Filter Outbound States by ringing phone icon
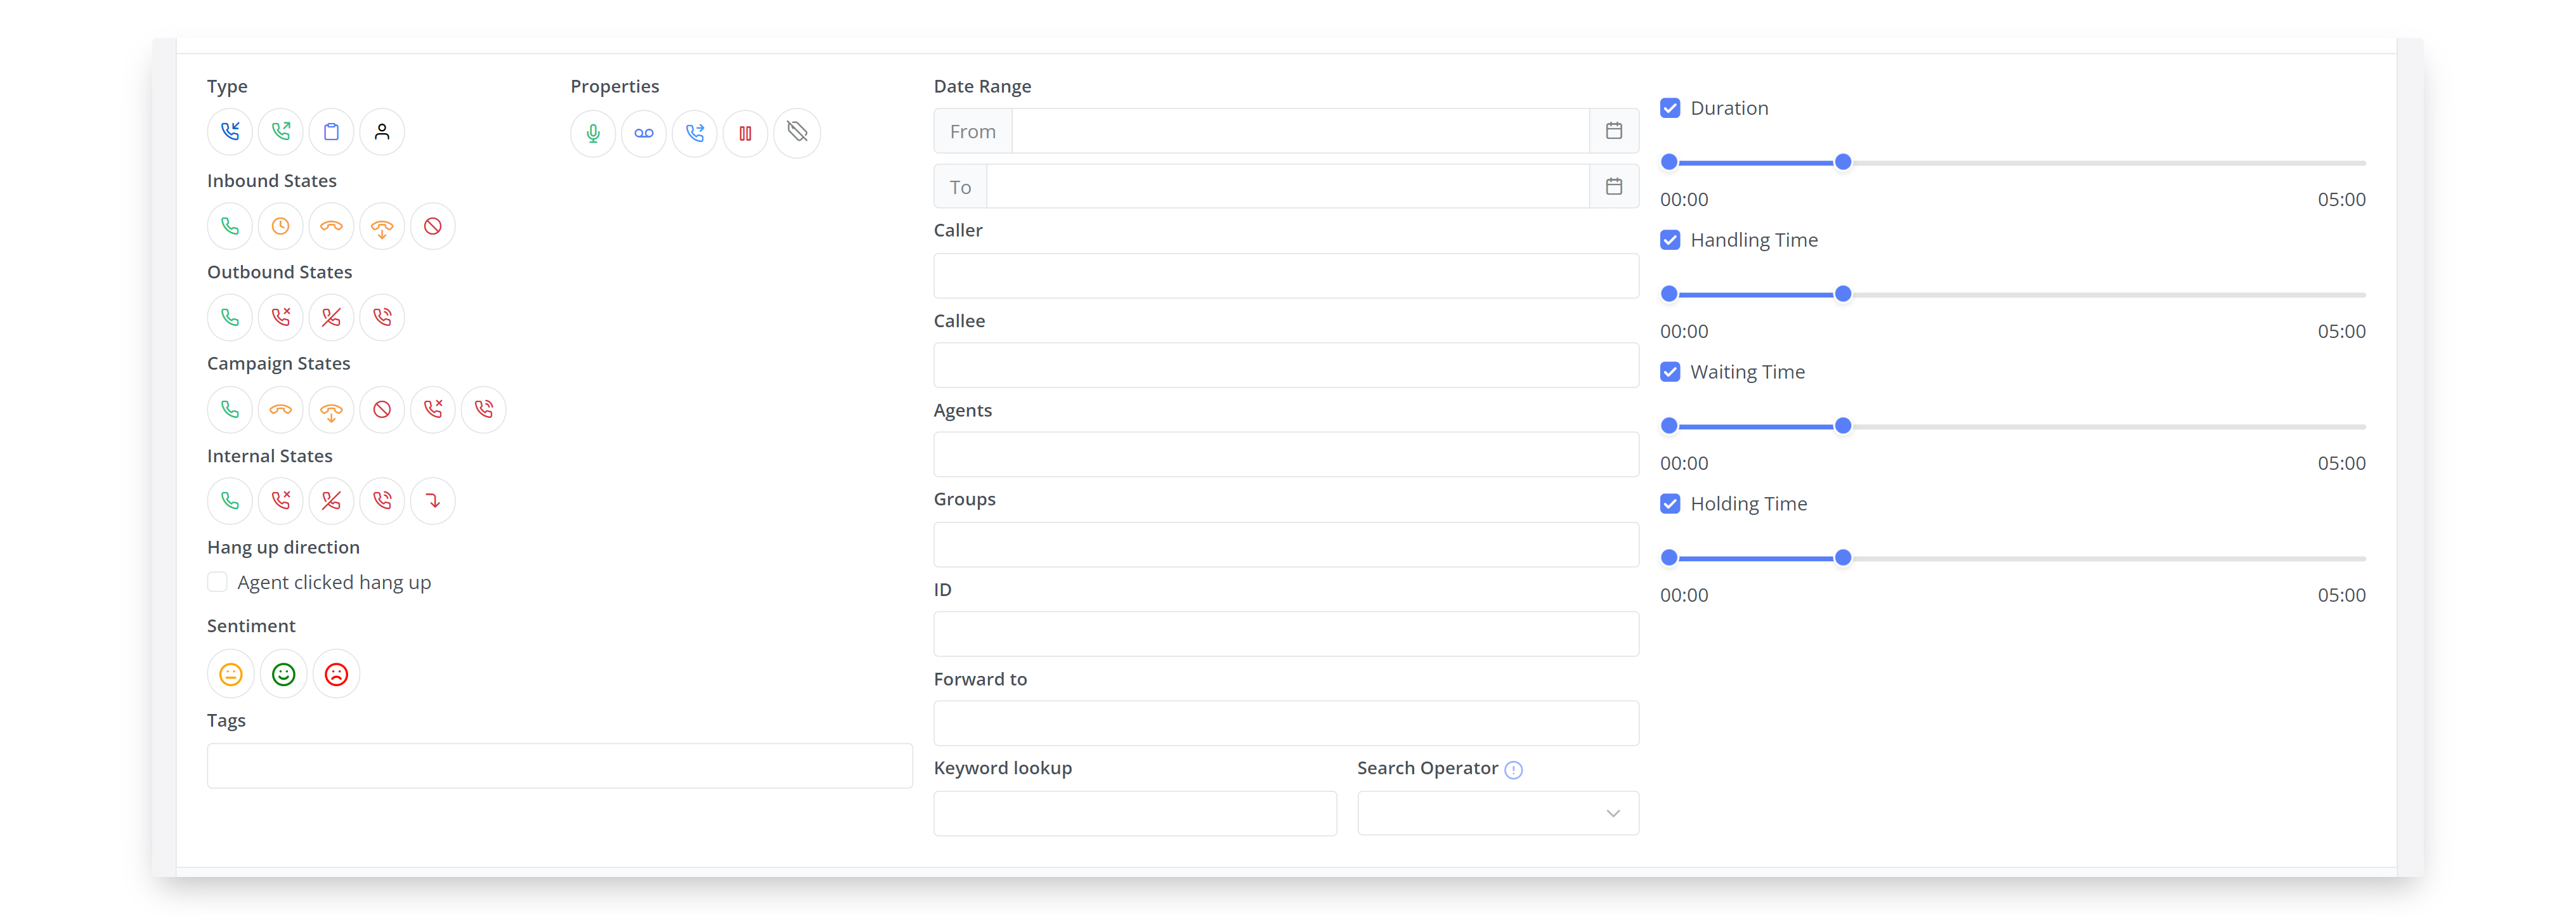2576x915 pixels. click(382, 318)
